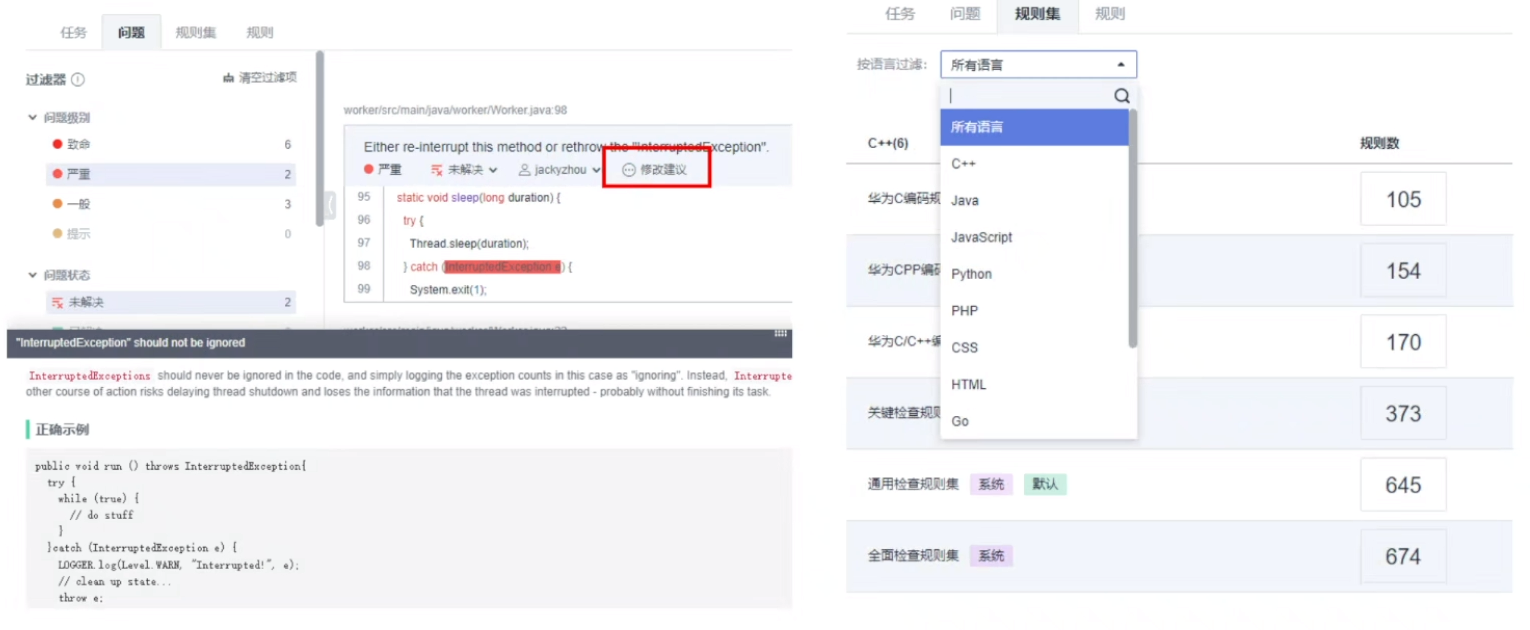Open the 通用检查规则集 rule set
This screenshot has width=1530, height=630.
coord(913,485)
